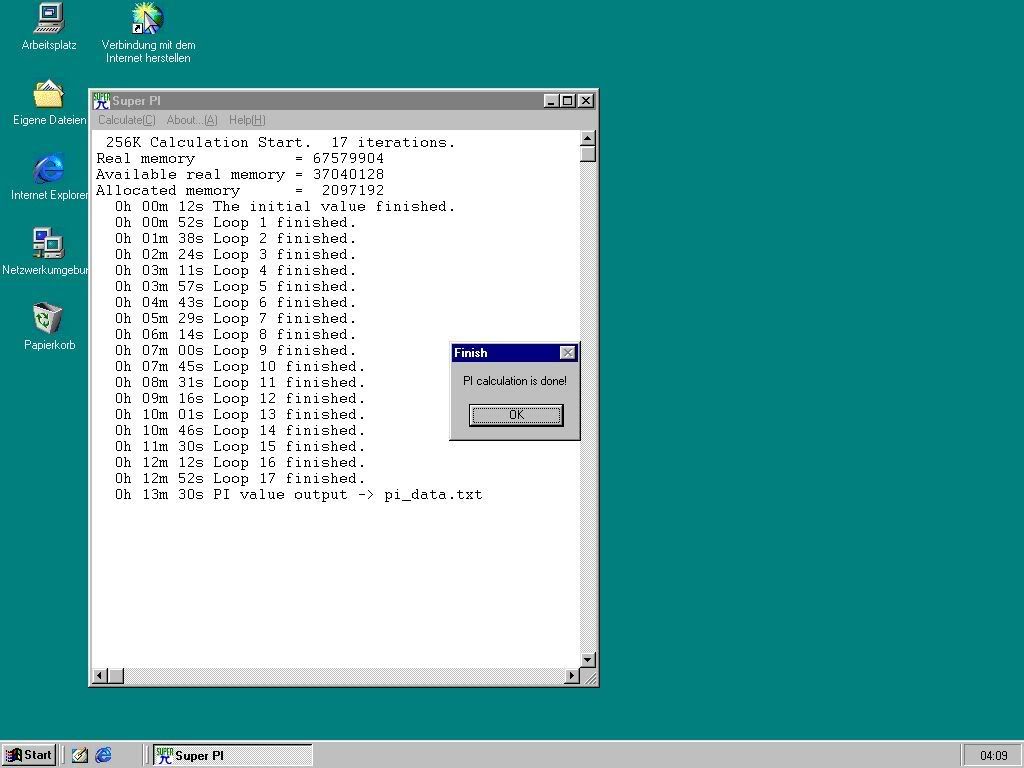Image resolution: width=1024 pixels, height=768 pixels.
Task: Click the 'Loop 8 finished.' line
Action: tap(235, 334)
